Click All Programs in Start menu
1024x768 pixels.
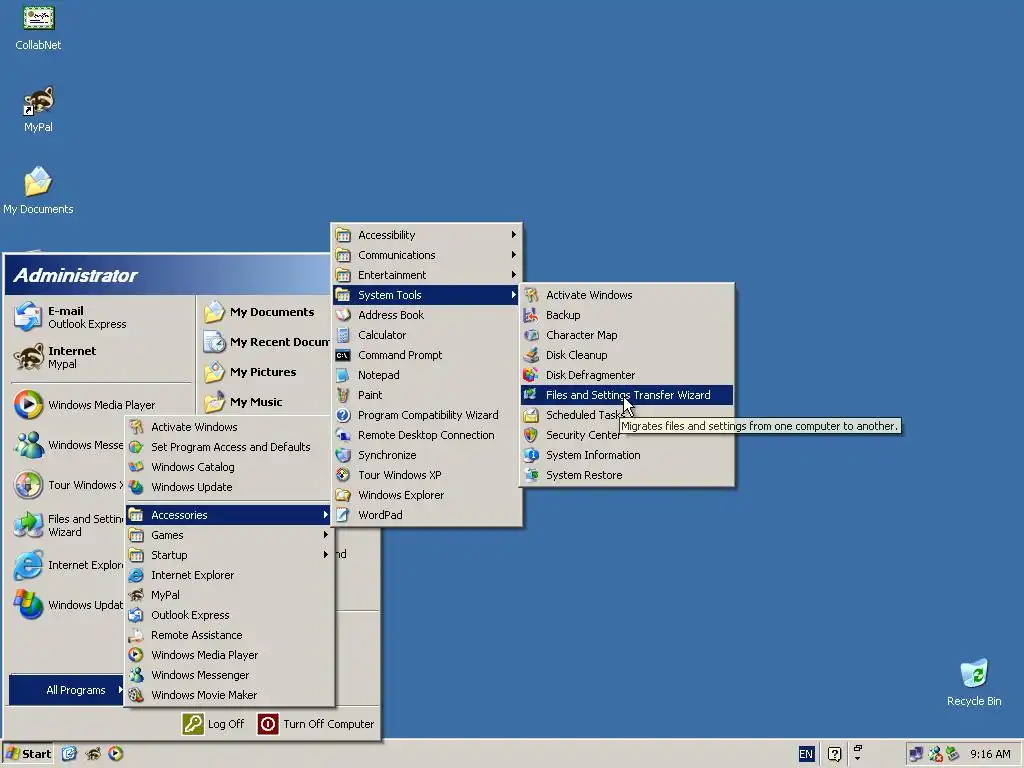click(x=67, y=690)
